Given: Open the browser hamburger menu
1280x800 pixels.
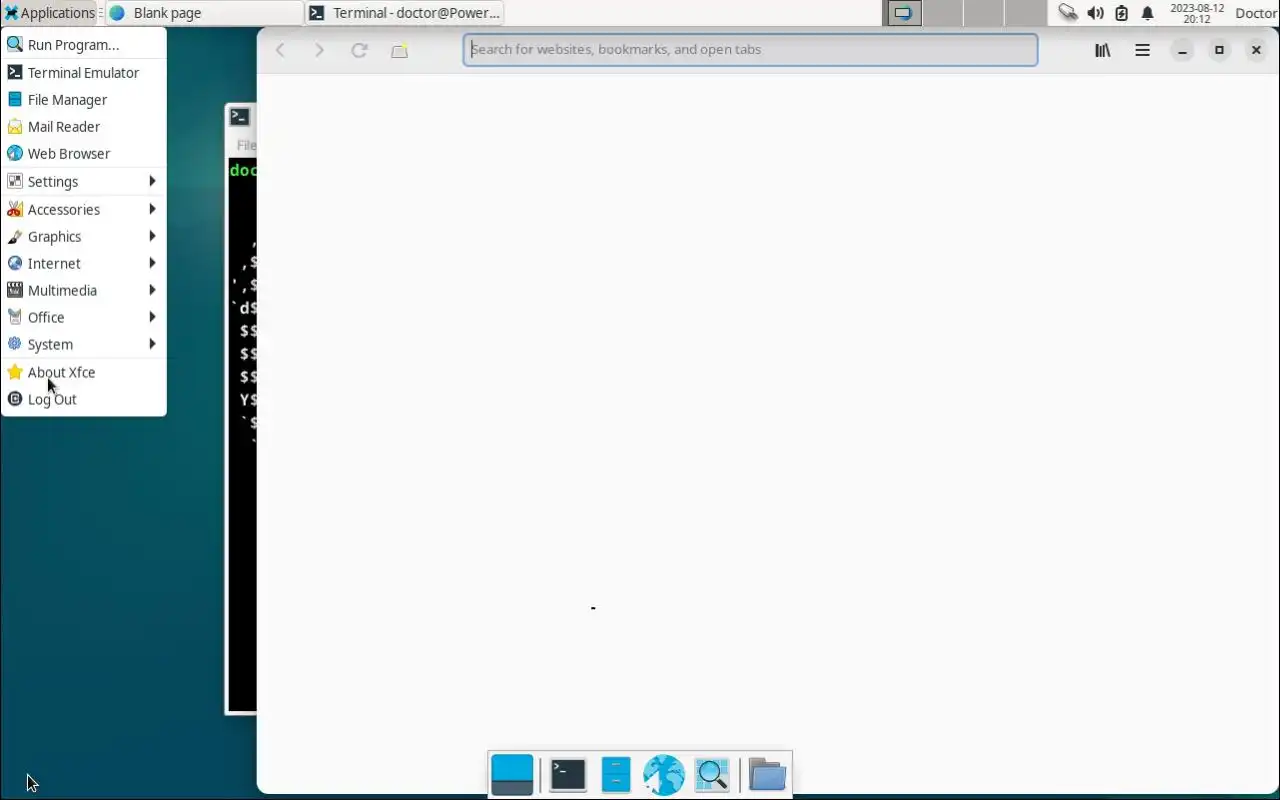Looking at the screenshot, I should 1142,50.
